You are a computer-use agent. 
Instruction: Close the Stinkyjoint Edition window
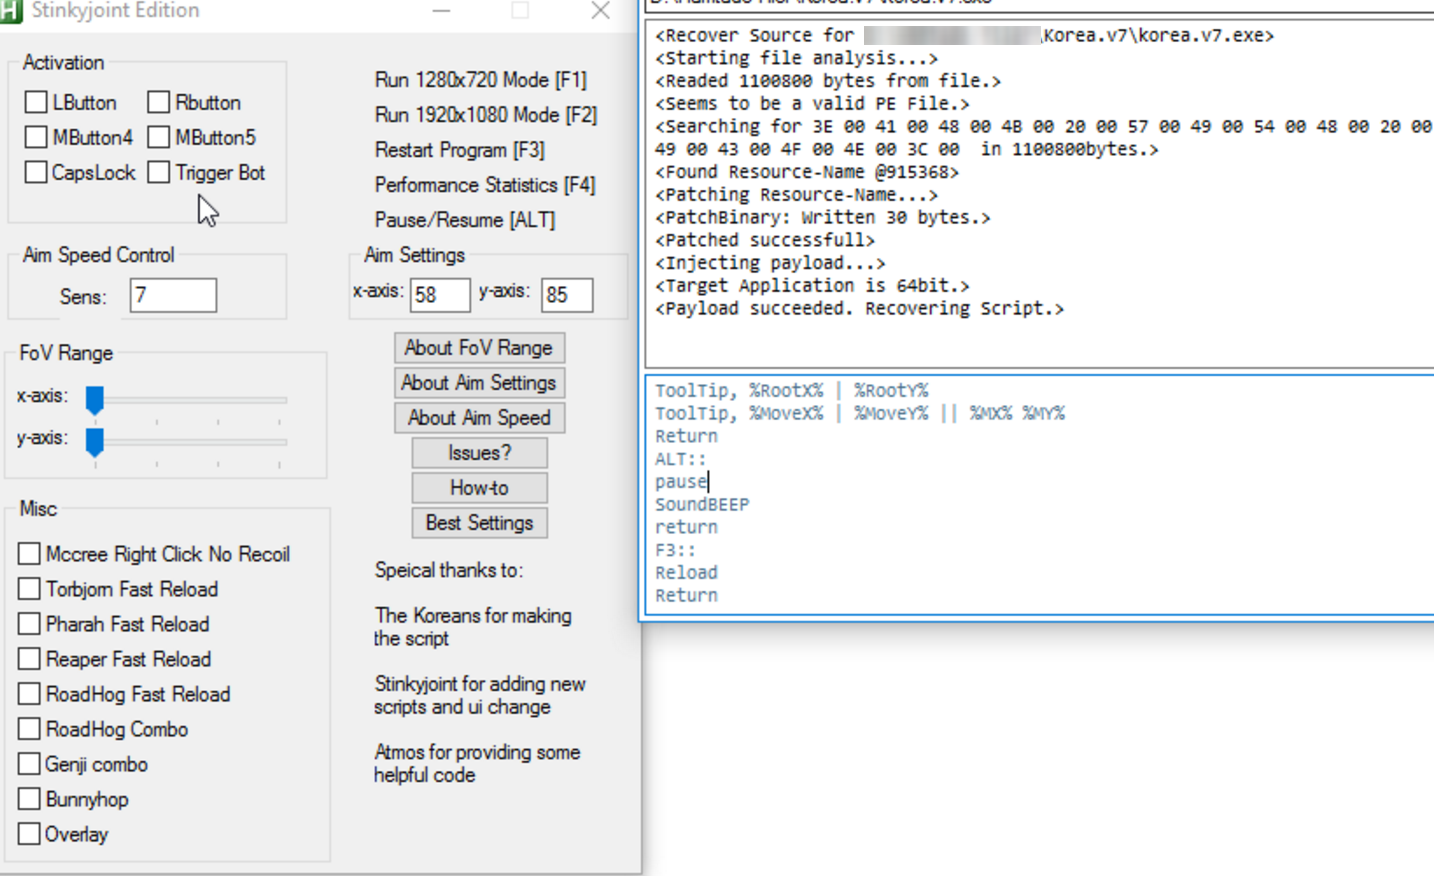(x=600, y=11)
